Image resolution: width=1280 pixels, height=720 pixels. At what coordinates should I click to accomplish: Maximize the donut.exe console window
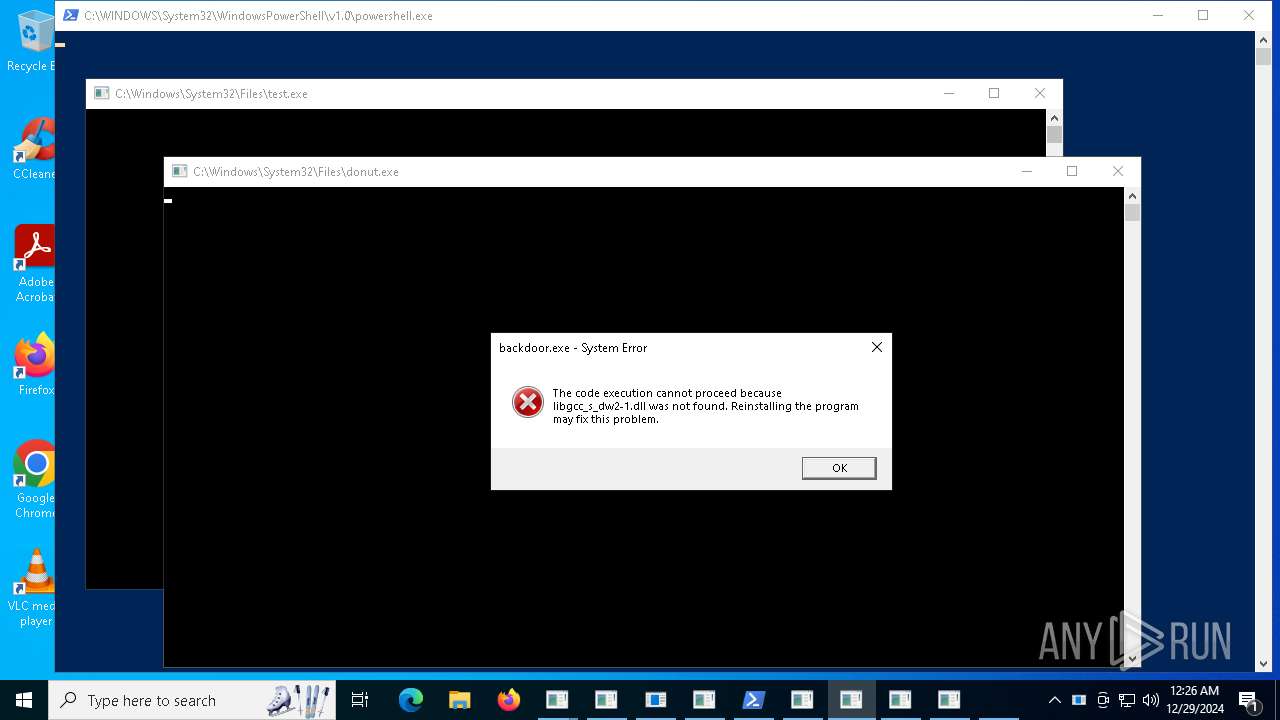tap(1072, 171)
